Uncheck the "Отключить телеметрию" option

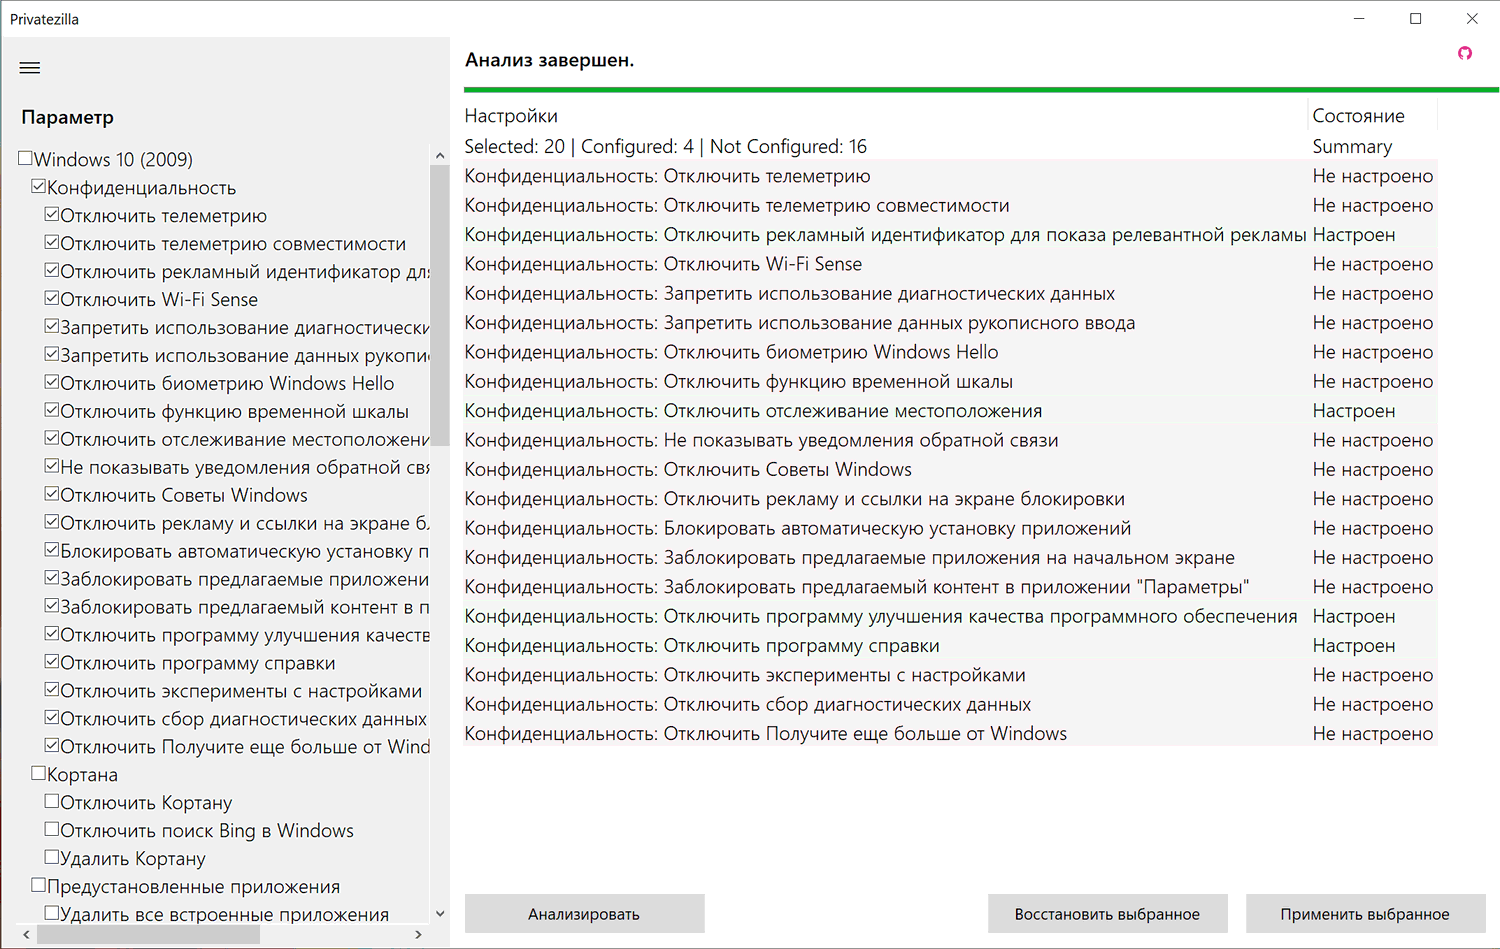pos(51,213)
